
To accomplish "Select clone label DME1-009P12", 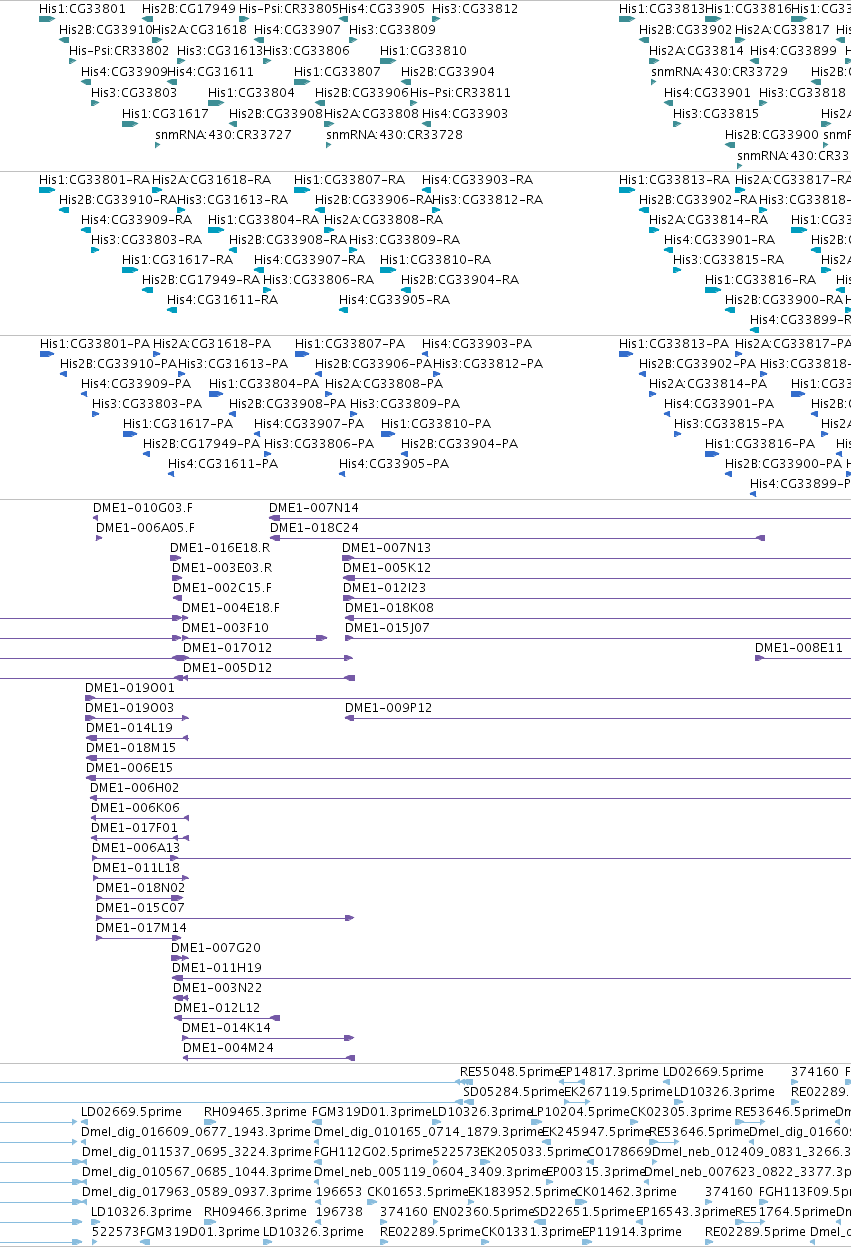I will click(389, 708).
